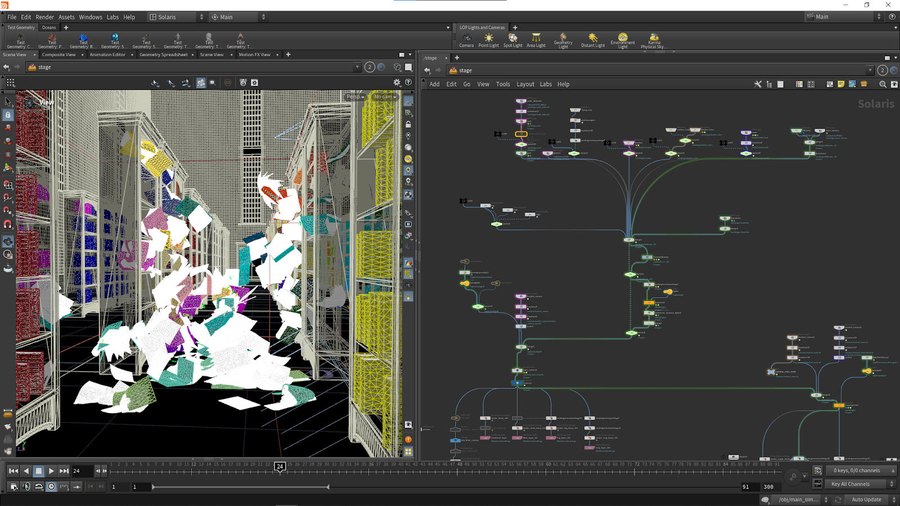Open the Oceans shelf tab

(49, 27)
